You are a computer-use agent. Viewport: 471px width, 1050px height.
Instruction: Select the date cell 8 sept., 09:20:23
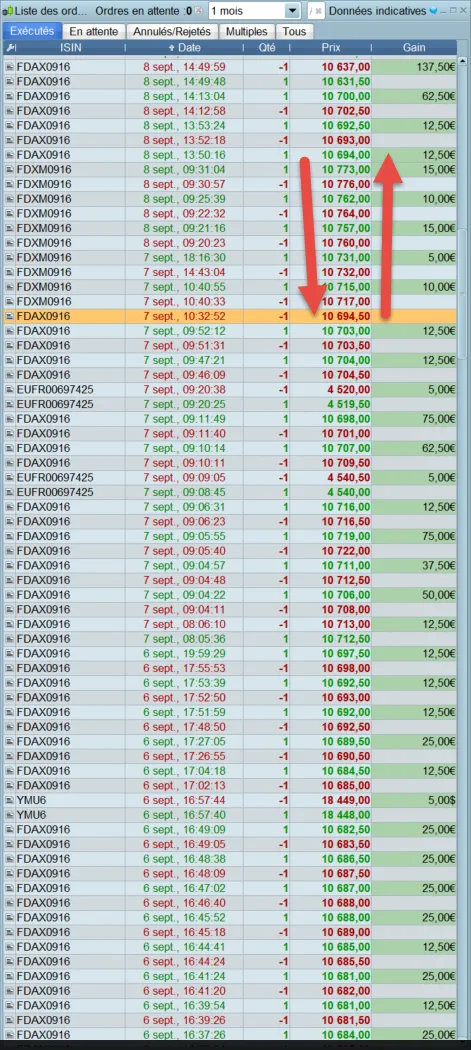184,243
